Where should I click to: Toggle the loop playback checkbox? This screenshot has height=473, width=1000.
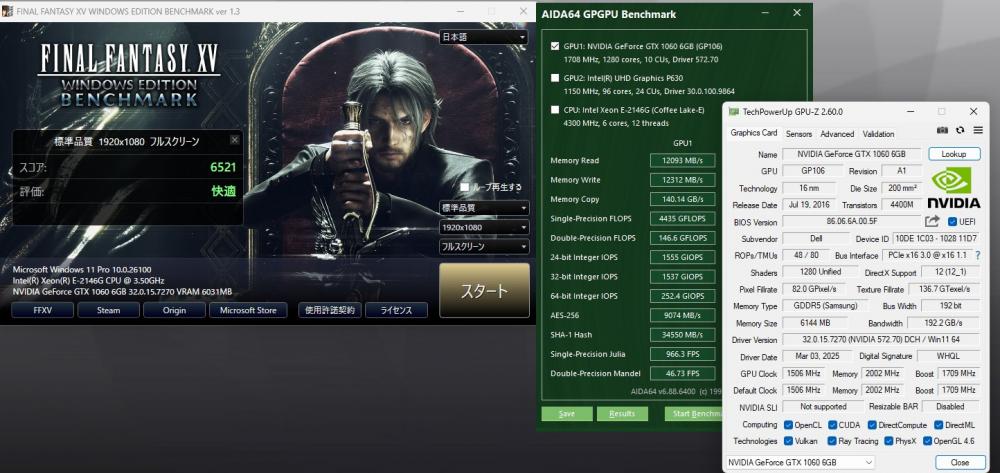[x=465, y=187]
